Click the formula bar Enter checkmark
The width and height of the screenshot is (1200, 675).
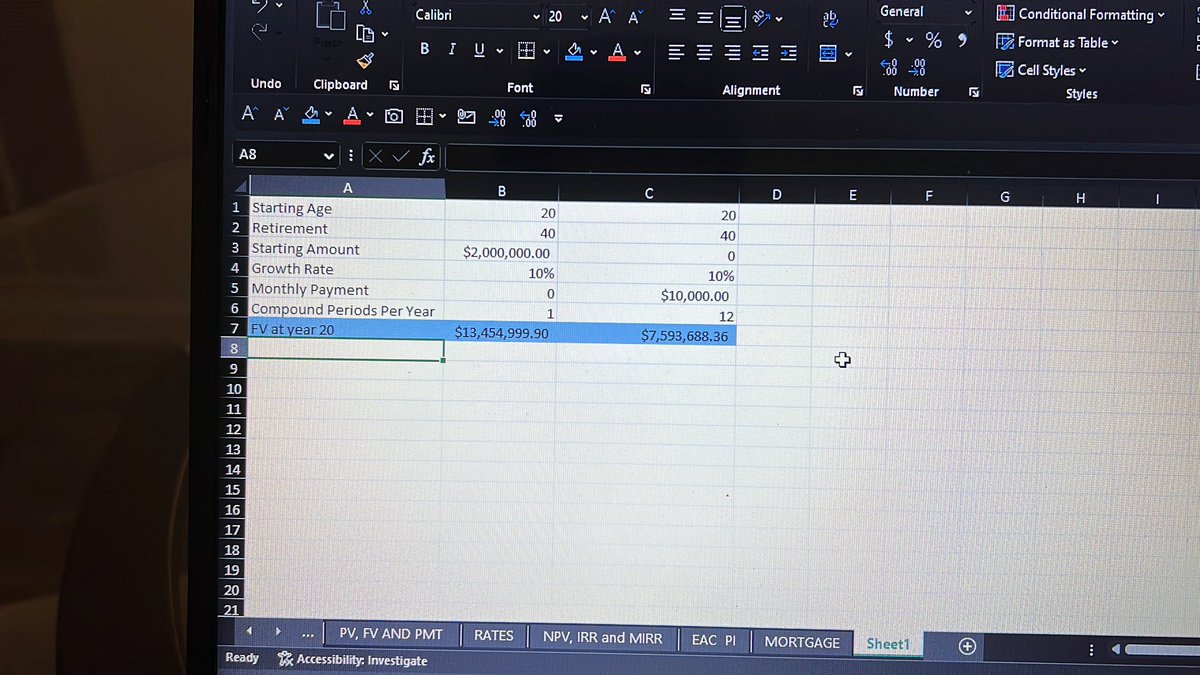[x=400, y=156]
